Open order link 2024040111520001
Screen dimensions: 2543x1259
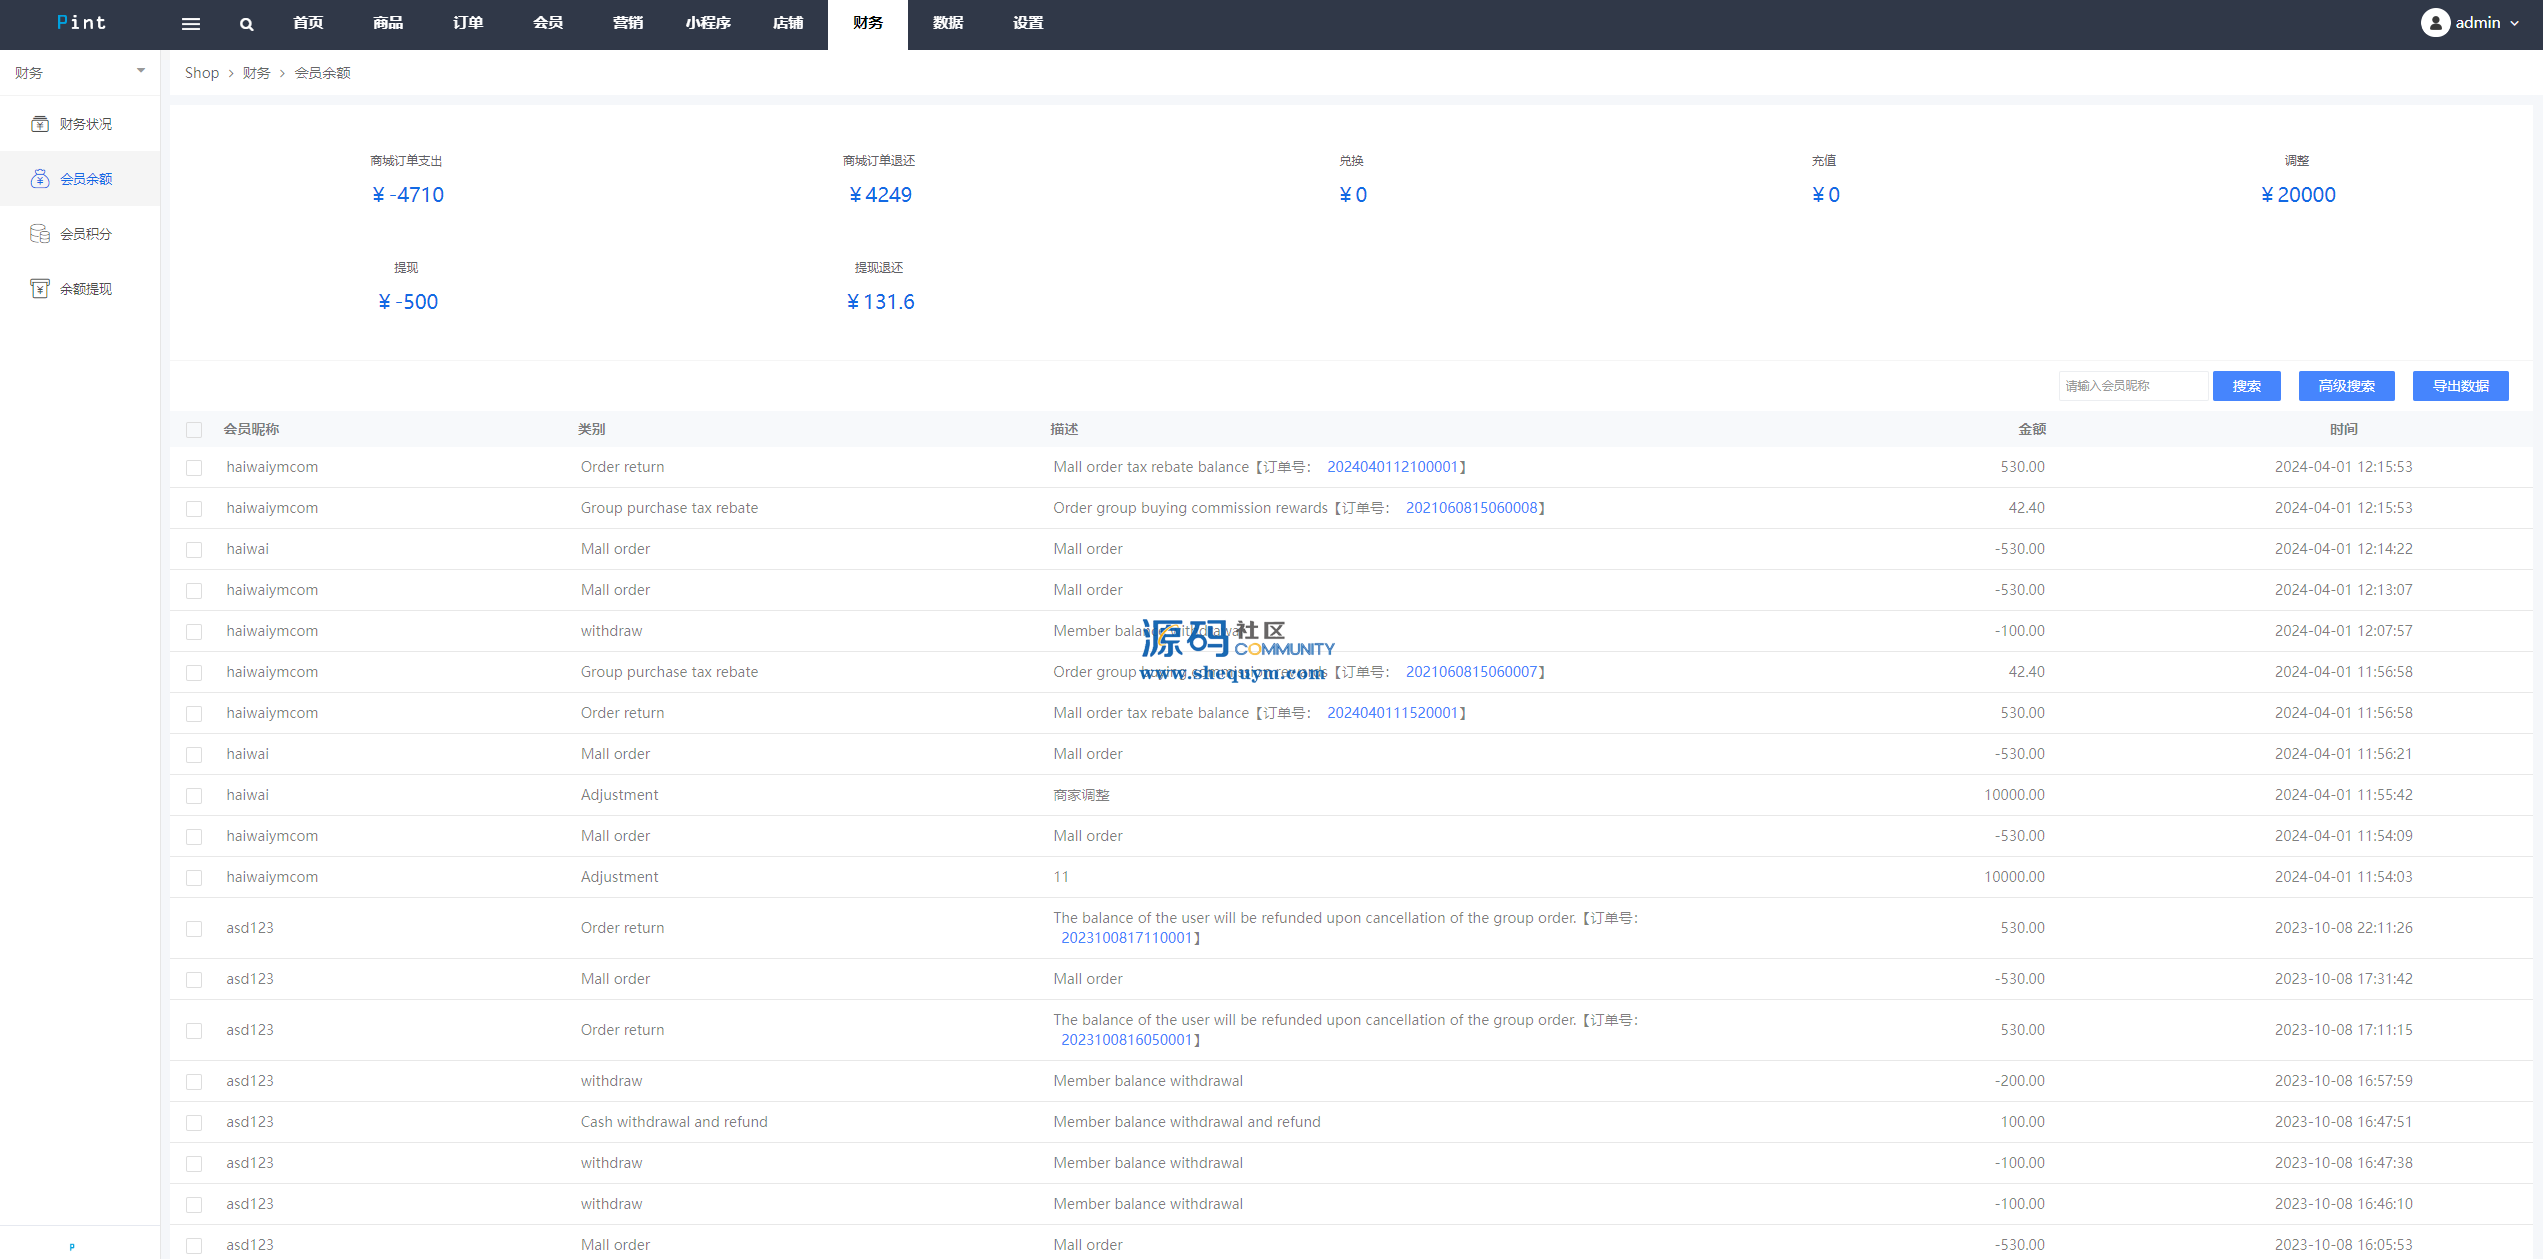(1392, 713)
